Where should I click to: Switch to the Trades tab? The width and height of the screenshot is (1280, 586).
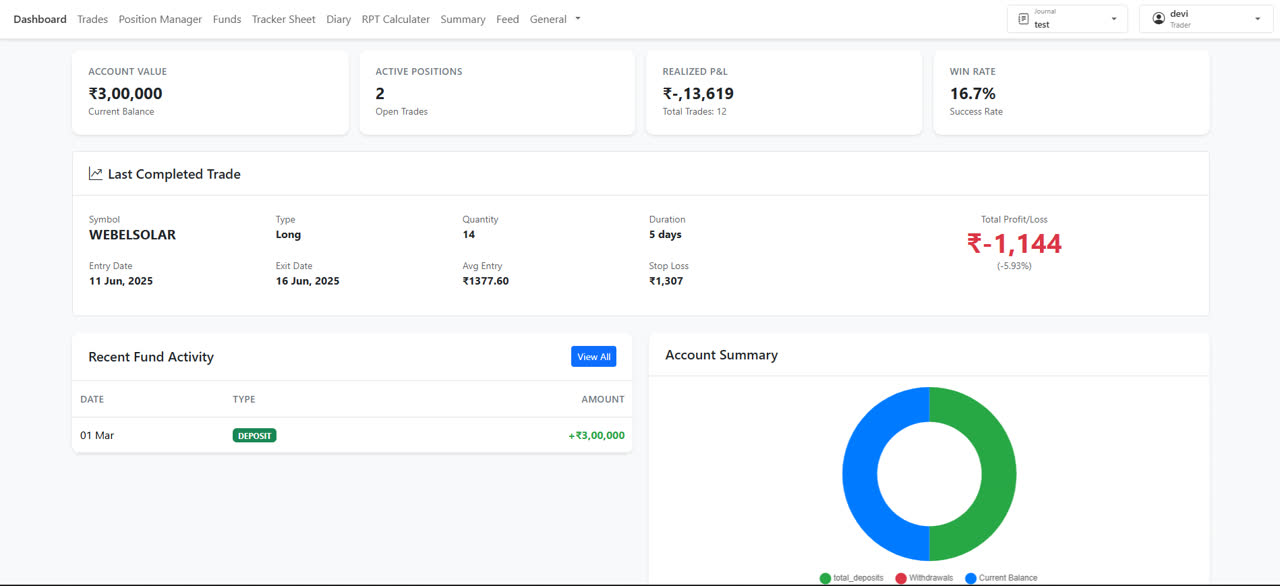click(92, 18)
